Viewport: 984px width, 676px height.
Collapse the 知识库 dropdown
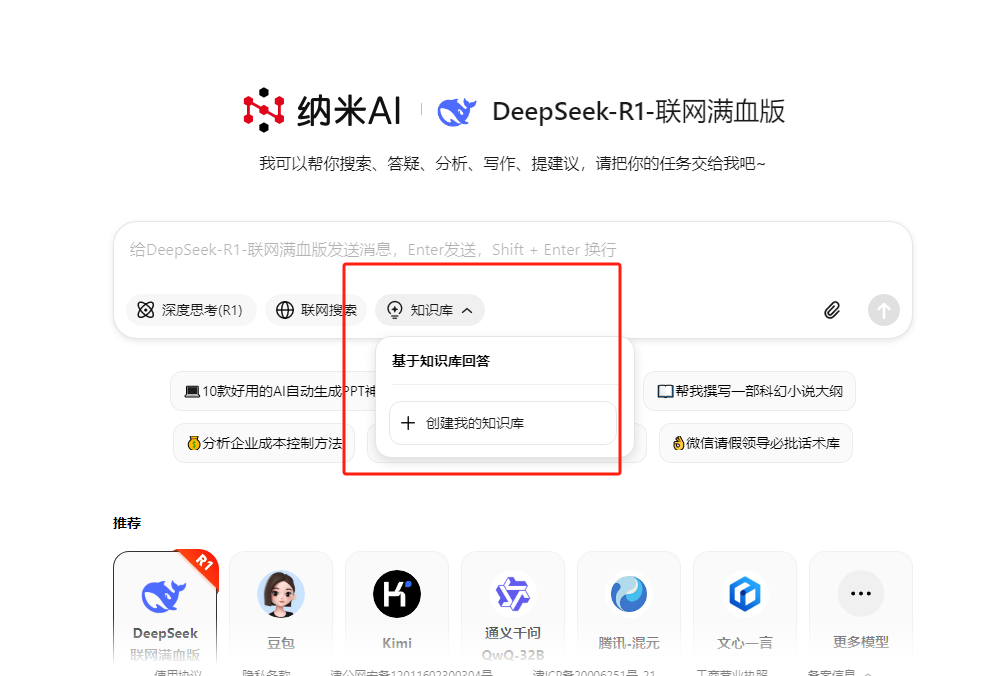tap(430, 310)
